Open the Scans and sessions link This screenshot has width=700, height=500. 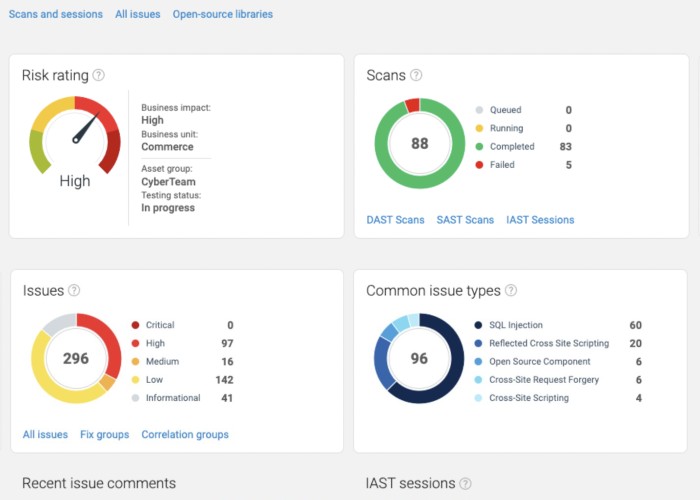click(56, 14)
